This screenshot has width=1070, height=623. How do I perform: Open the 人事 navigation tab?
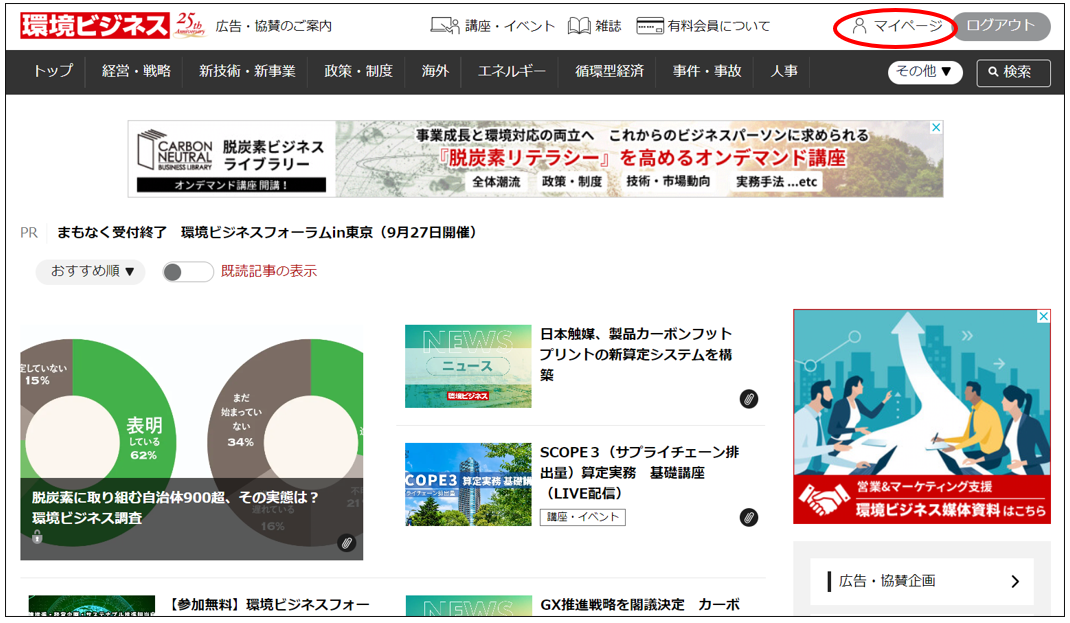click(x=783, y=71)
